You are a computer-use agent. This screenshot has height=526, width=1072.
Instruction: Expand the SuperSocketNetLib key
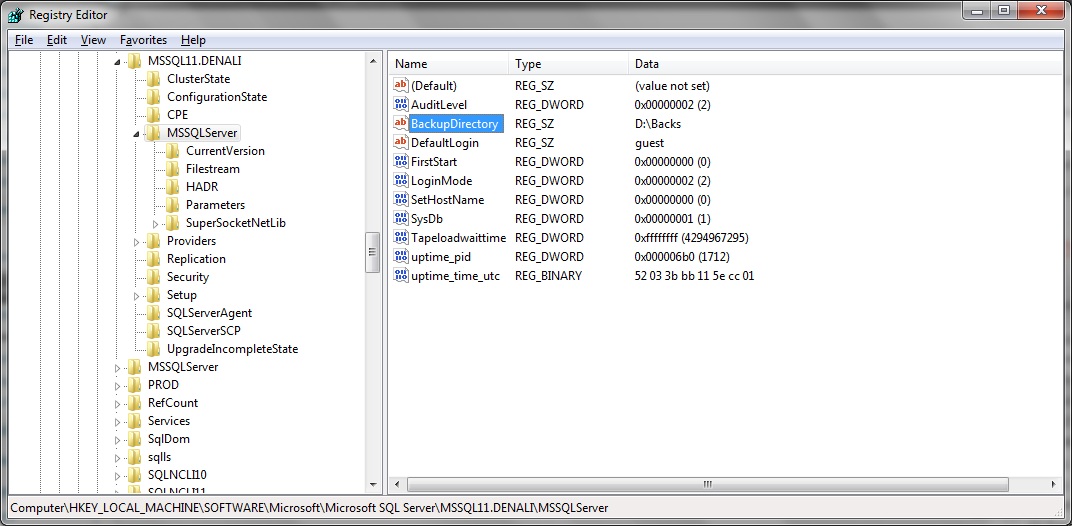pyautogui.click(x=156, y=223)
